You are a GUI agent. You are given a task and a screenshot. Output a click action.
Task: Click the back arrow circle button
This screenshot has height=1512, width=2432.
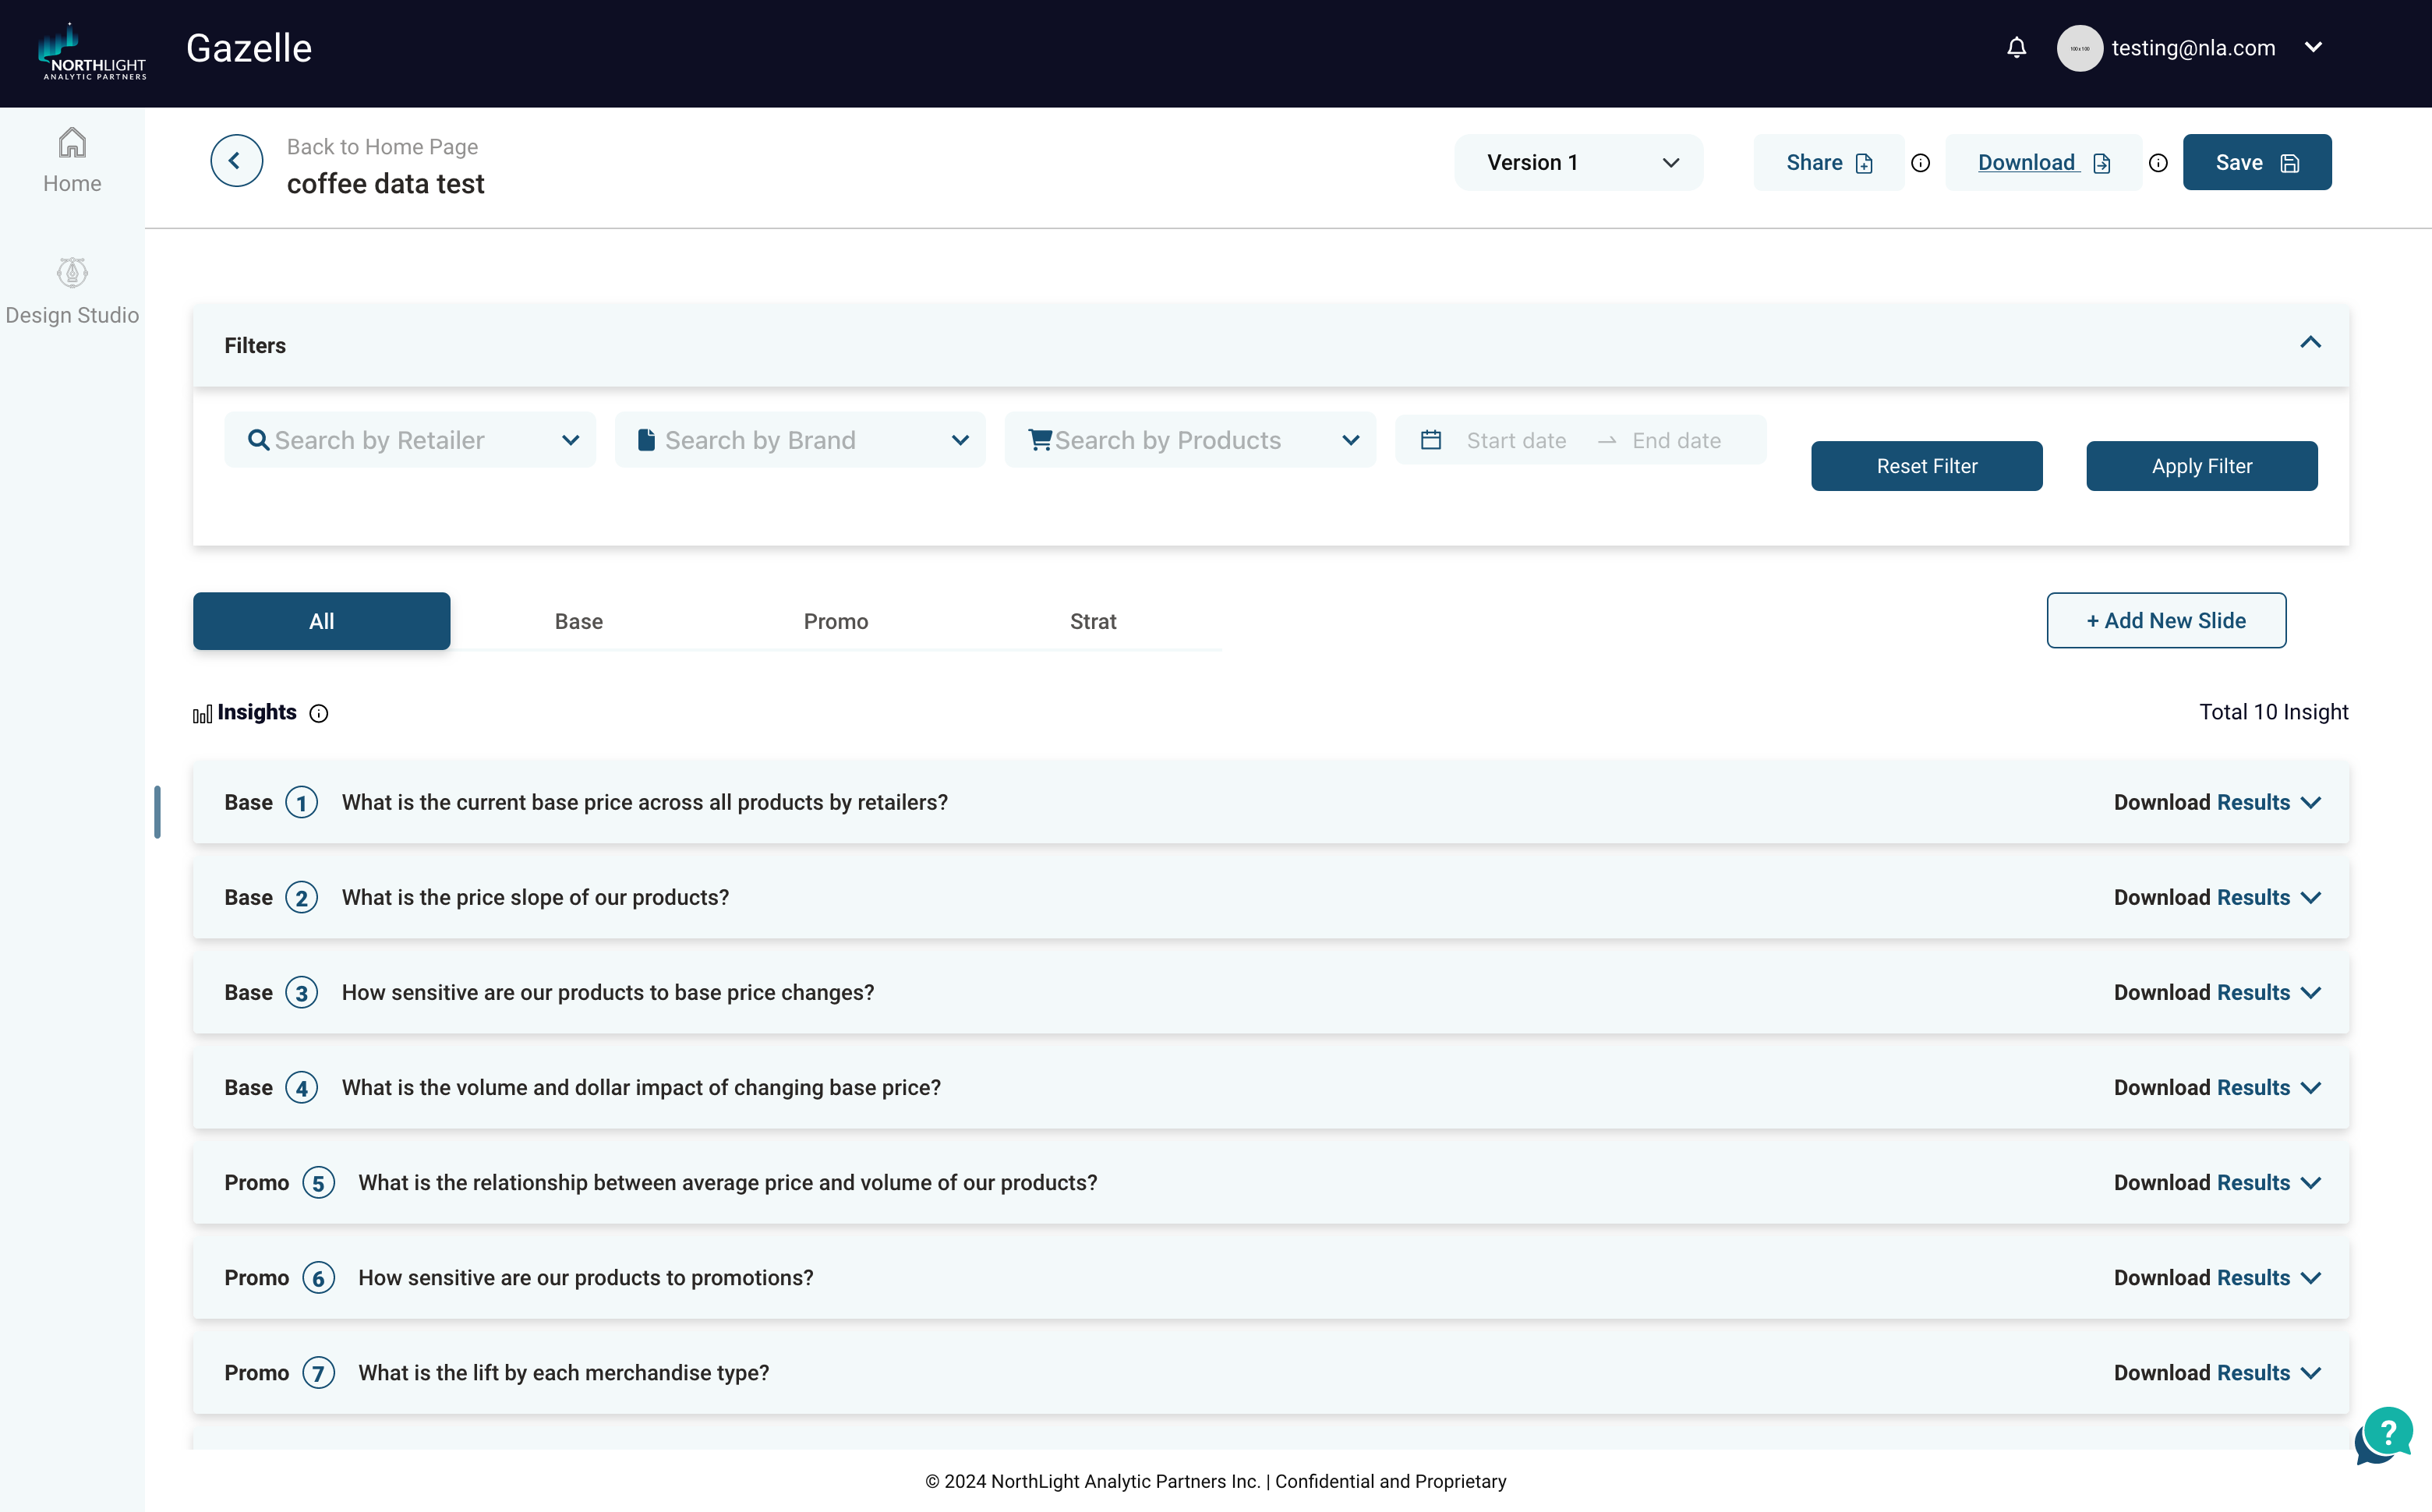coord(236,161)
